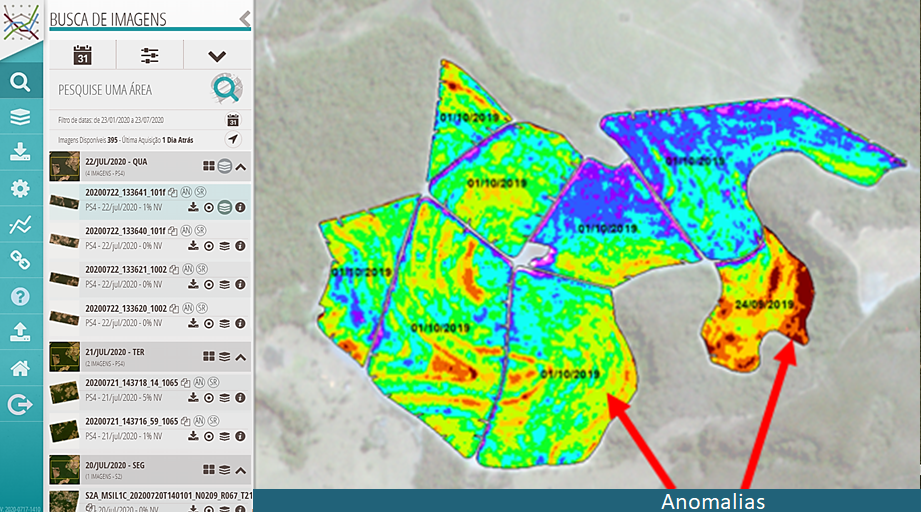
Task: Collapse the 22/JUL/2020 - QUA group
Action: [x=240, y=166]
